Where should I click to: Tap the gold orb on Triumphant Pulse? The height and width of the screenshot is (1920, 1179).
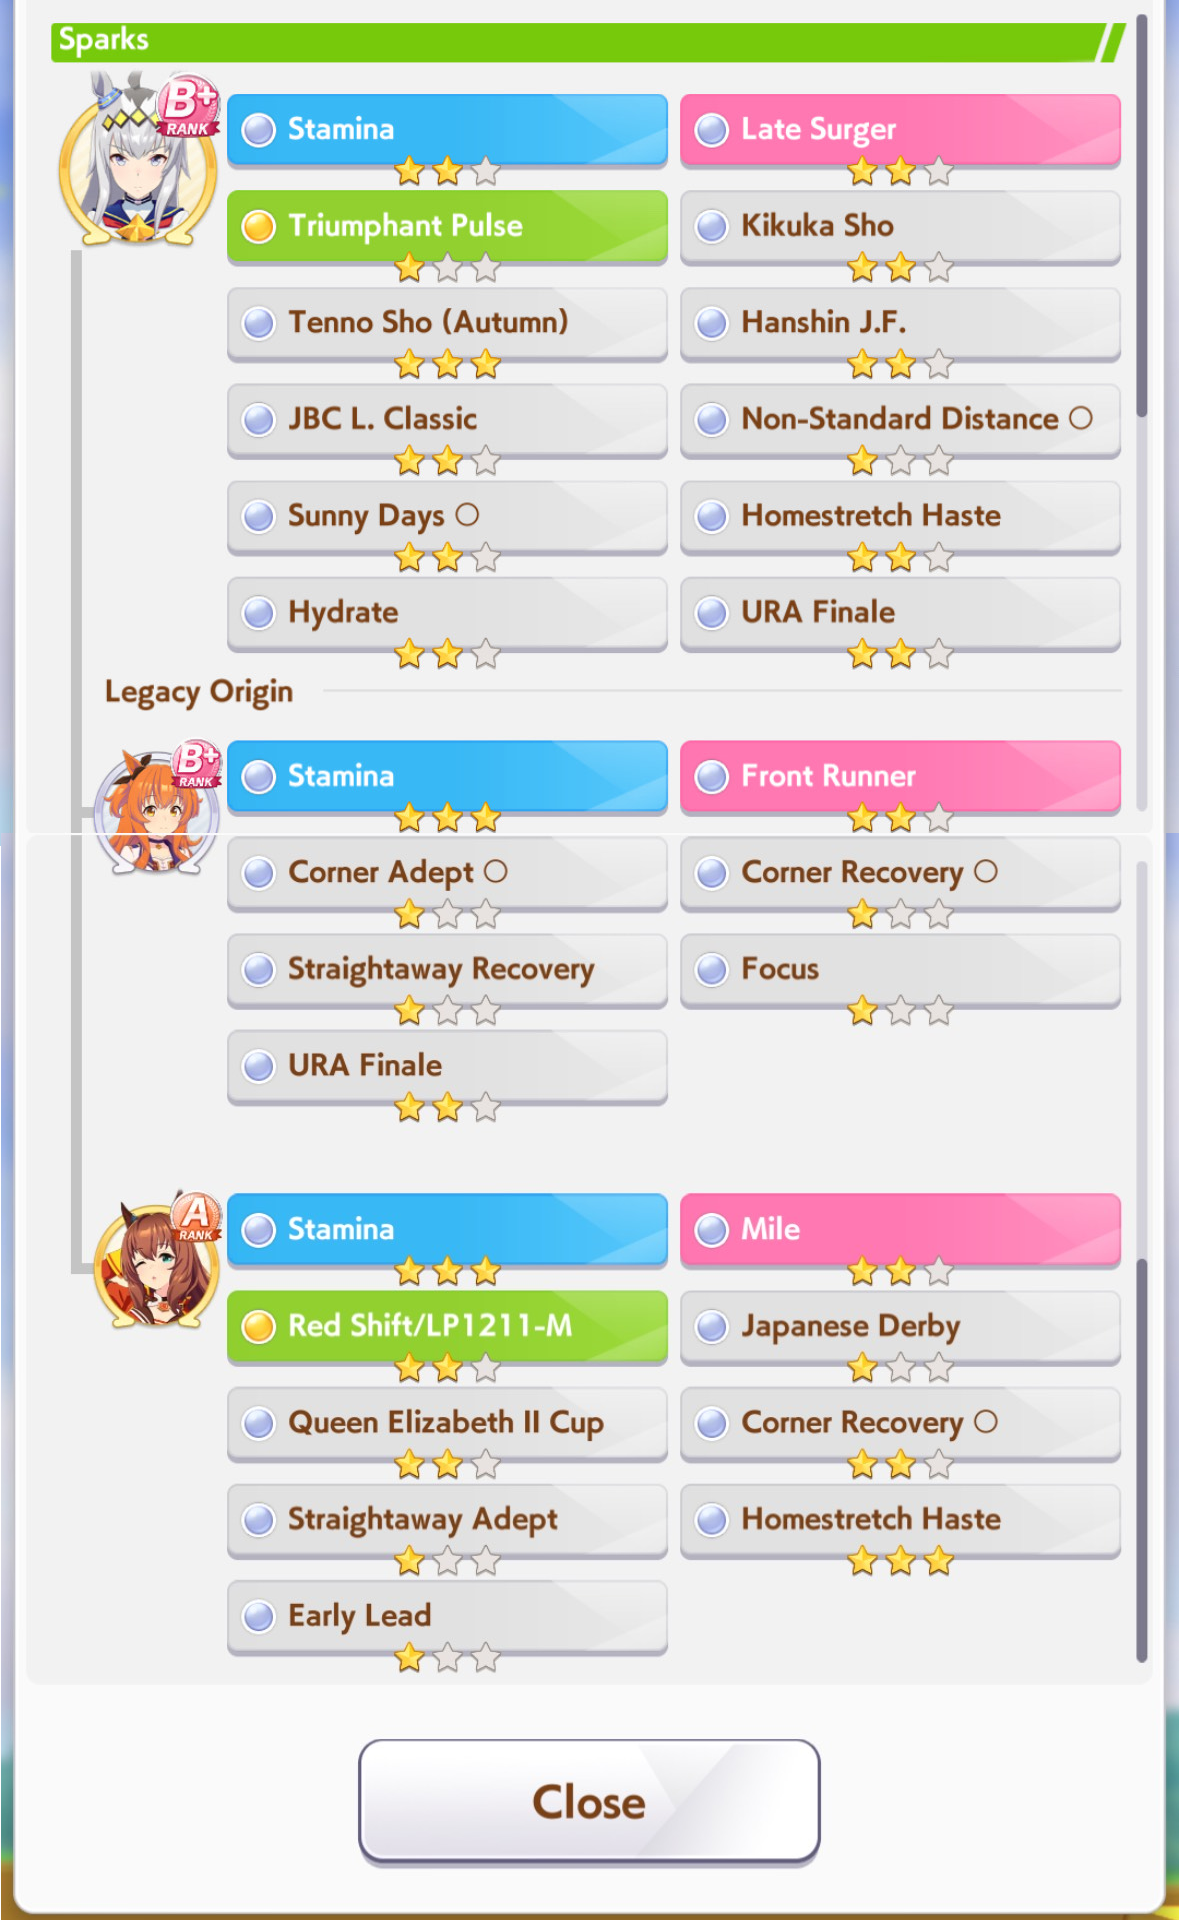[x=259, y=227]
